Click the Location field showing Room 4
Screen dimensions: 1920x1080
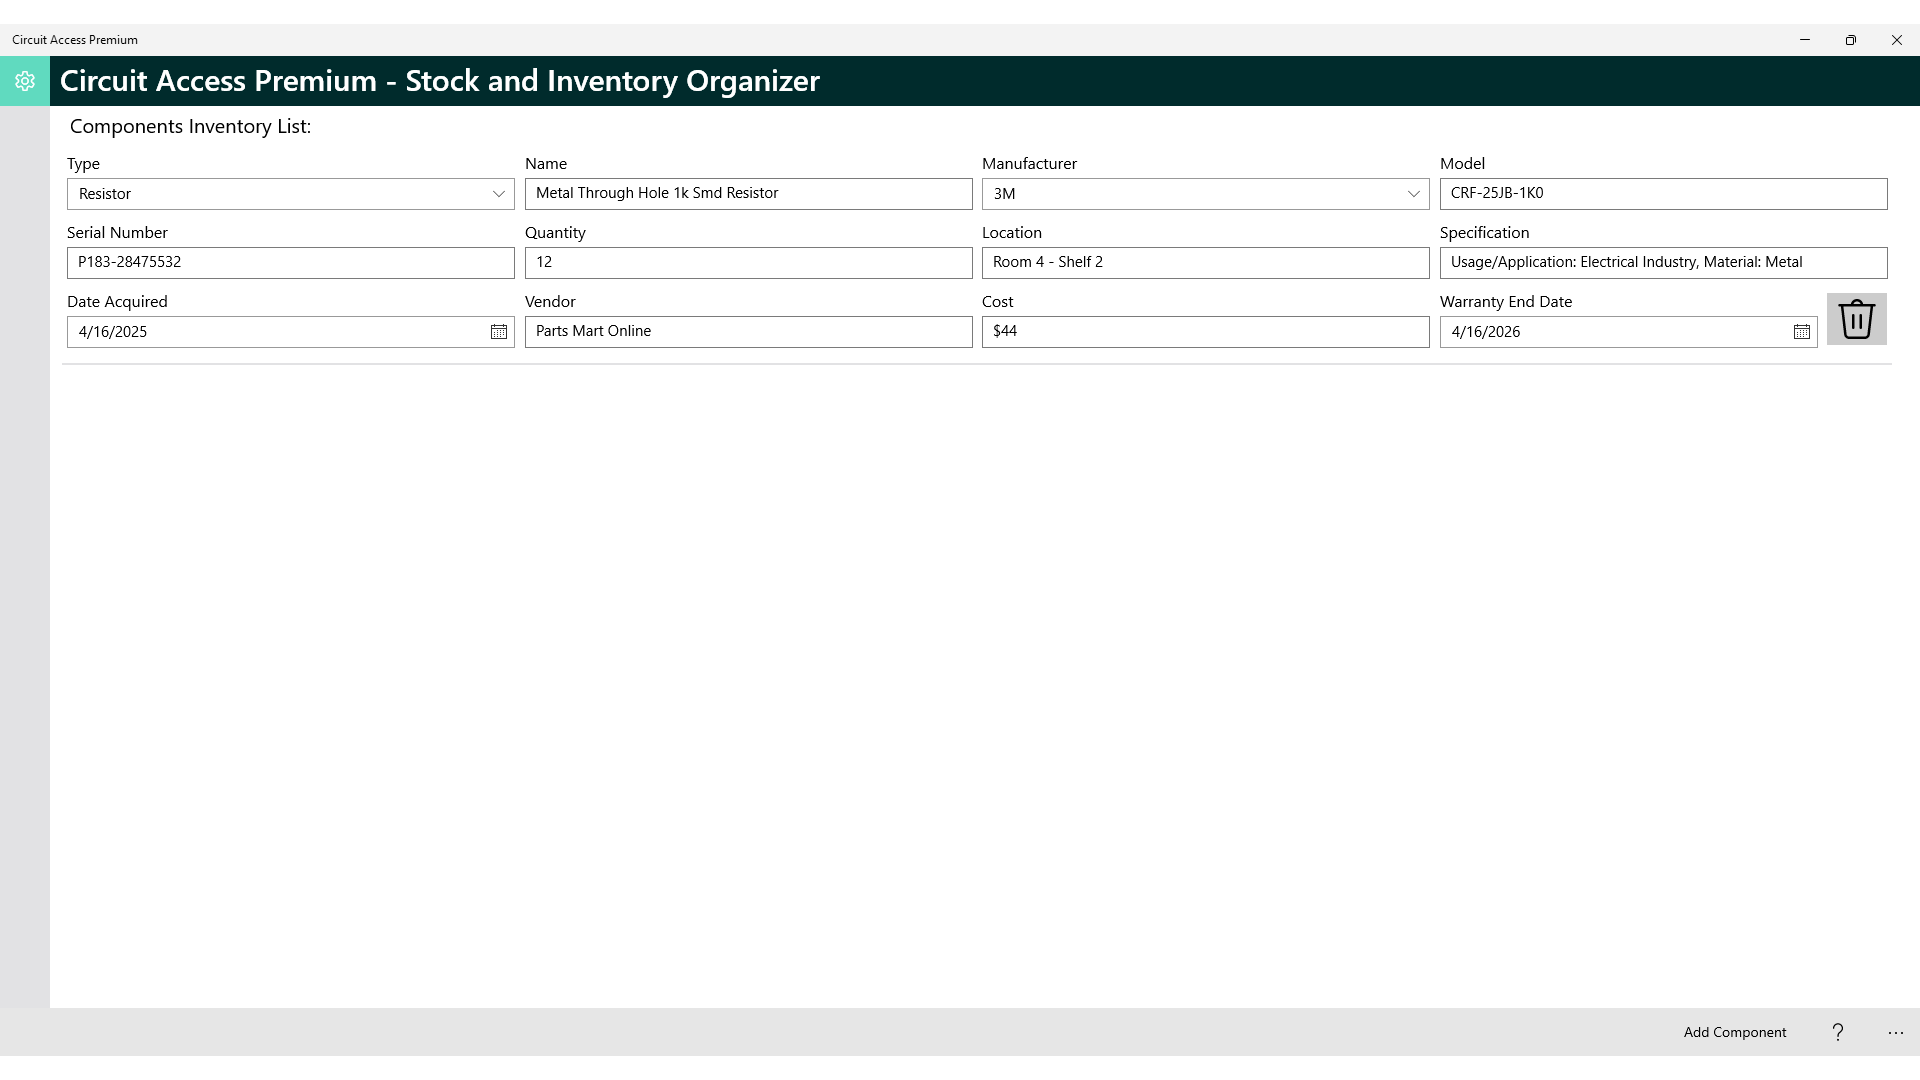pyautogui.click(x=1204, y=262)
